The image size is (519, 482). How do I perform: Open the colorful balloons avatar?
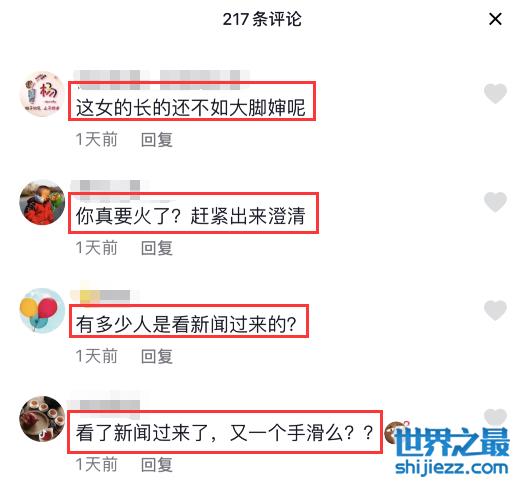pos(42,311)
